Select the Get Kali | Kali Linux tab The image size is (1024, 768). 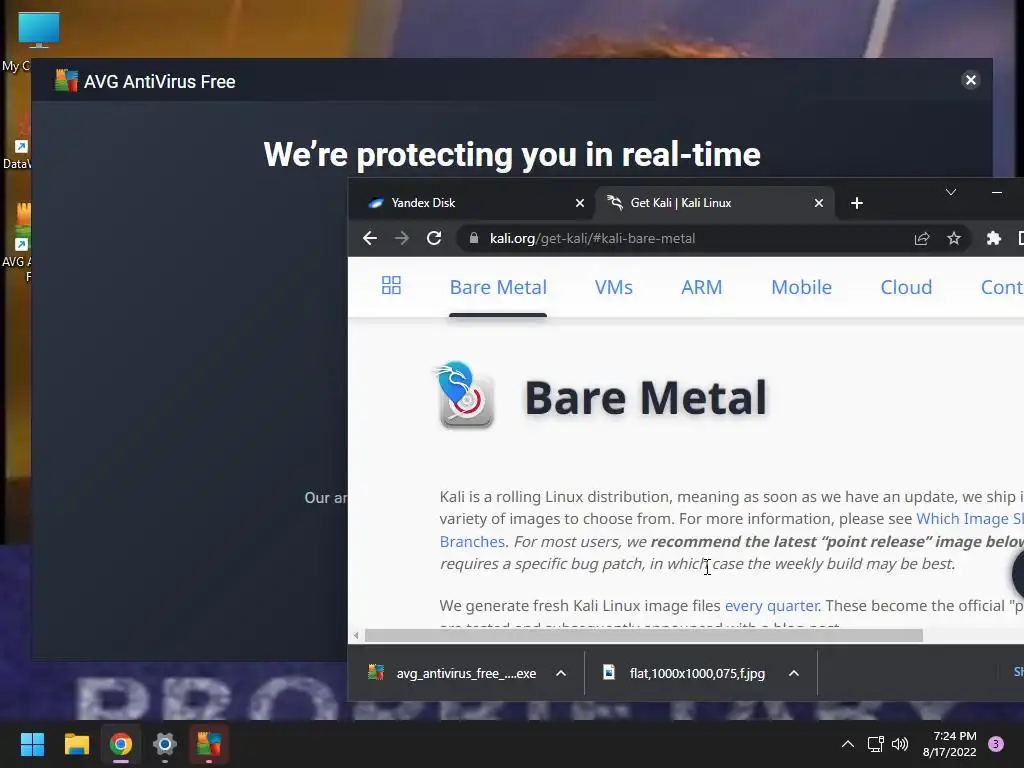click(x=715, y=203)
